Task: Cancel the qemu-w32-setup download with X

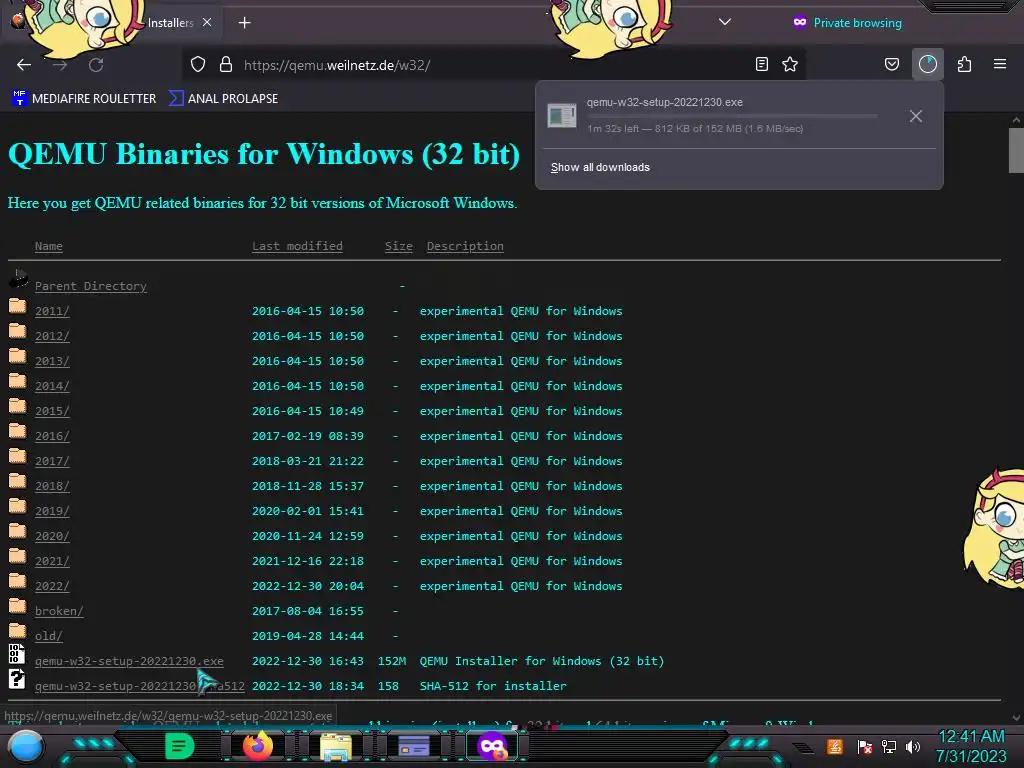Action: pyautogui.click(x=916, y=116)
